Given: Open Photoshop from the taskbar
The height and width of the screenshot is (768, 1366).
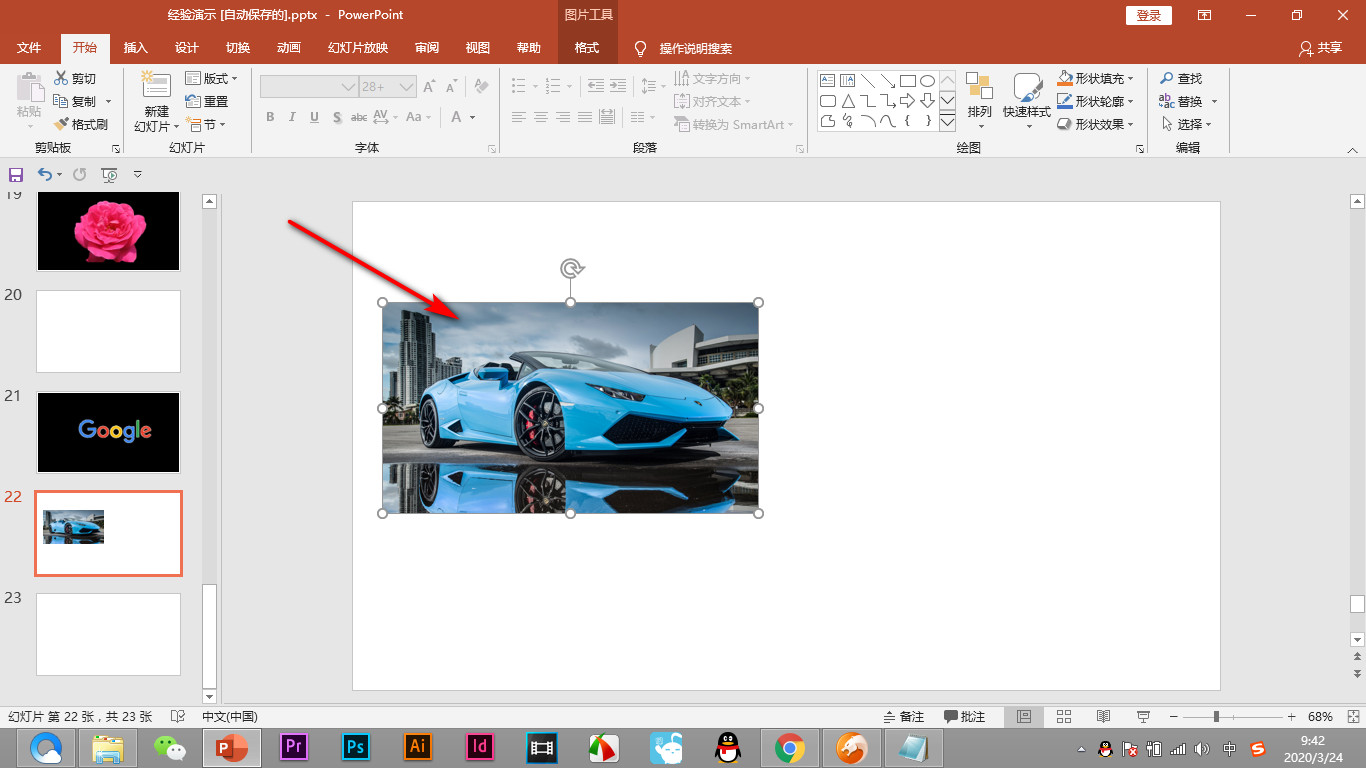Looking at the screenshot, I should pos(355,747).
